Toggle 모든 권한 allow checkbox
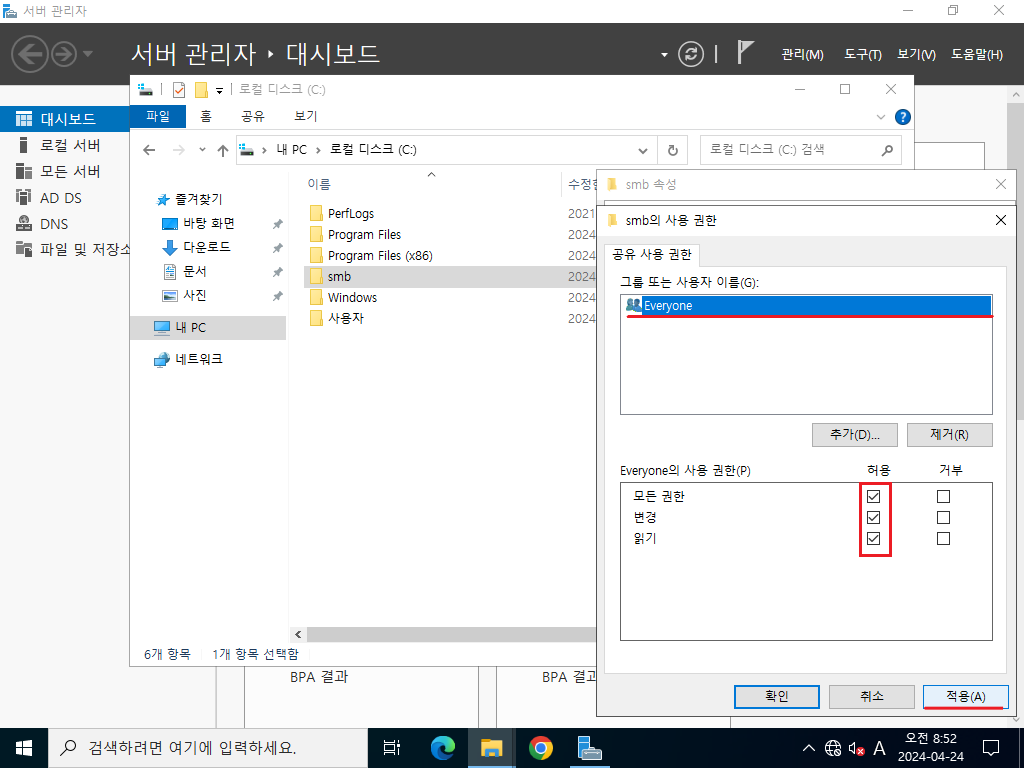Screen dimensions: 1024x768 tap(873, 496)
